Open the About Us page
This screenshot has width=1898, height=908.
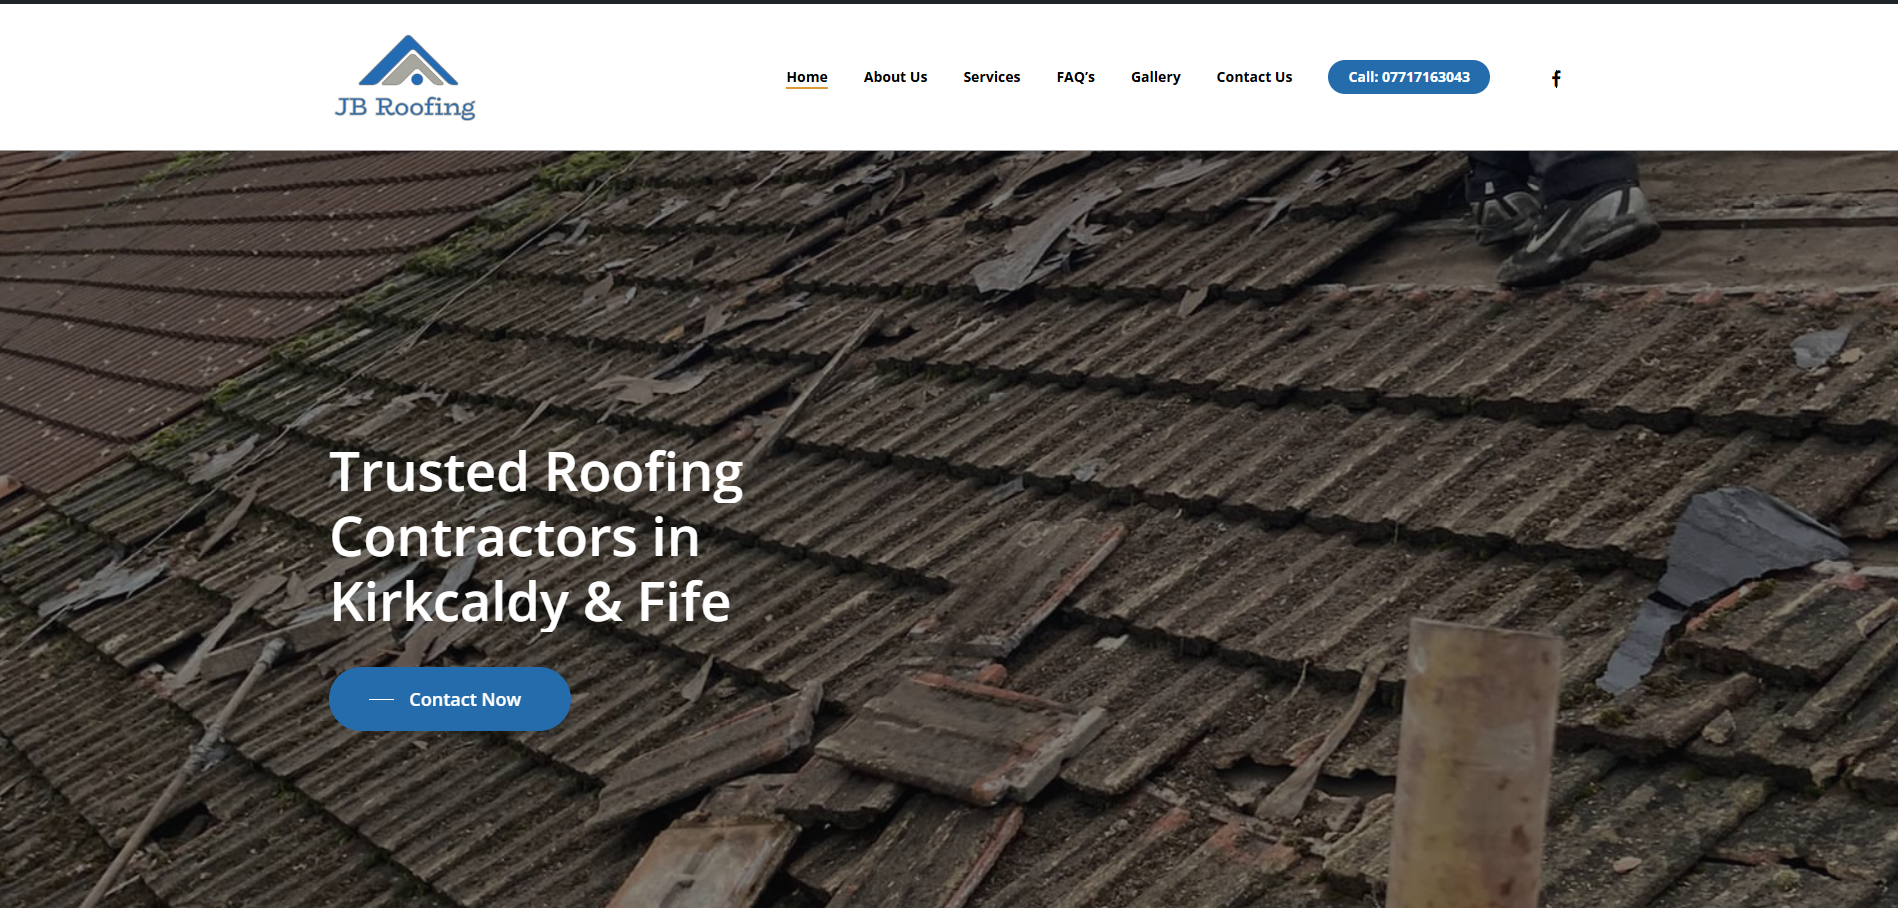pyautogui.click(x=895, y=77)
